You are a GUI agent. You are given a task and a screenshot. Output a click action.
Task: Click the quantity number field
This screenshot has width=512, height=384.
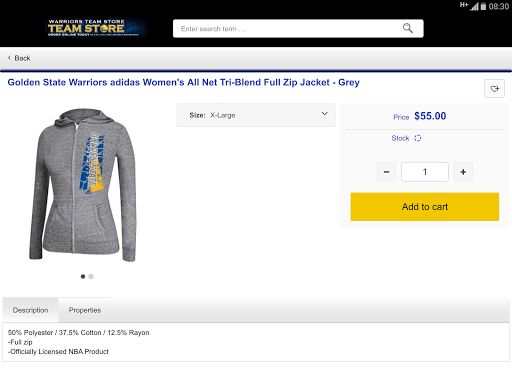425,172
